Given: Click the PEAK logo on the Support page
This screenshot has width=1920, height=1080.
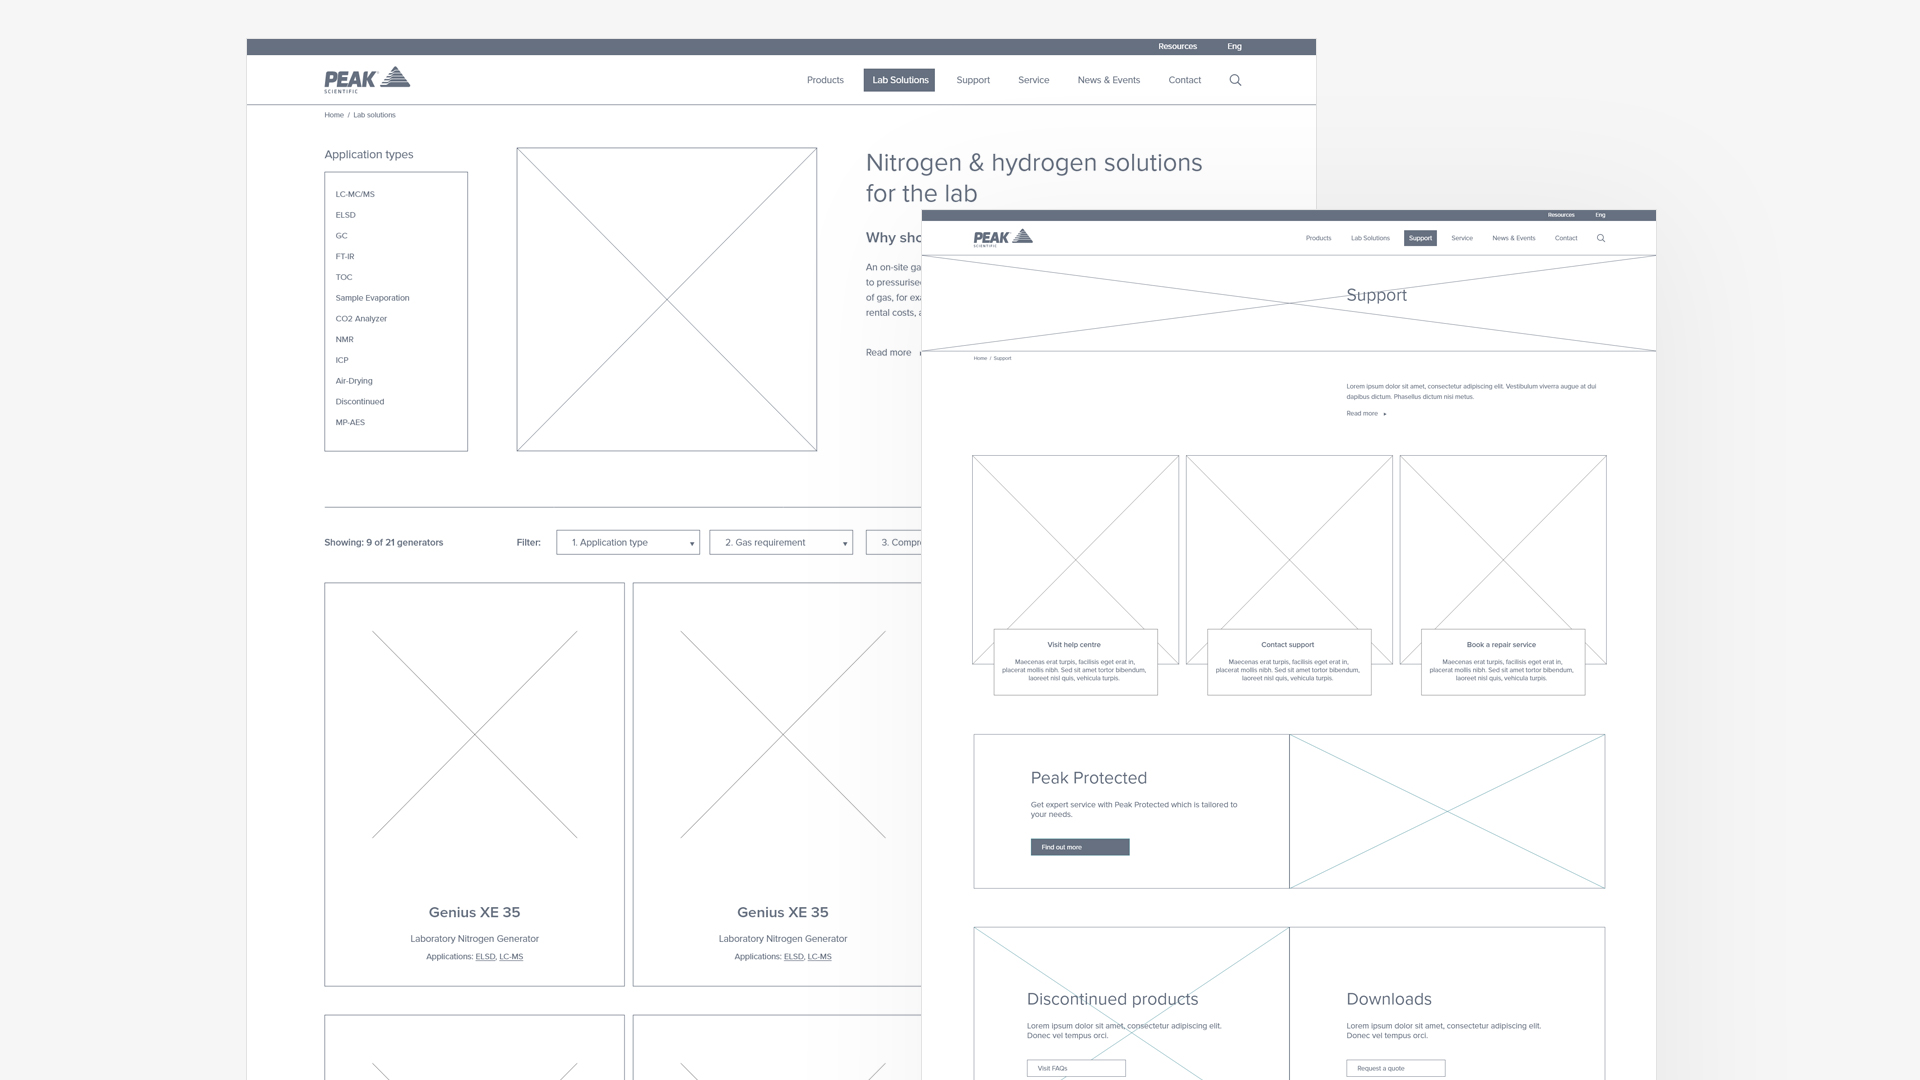Looking at the screenshot, I should (x=1003, y=237).
